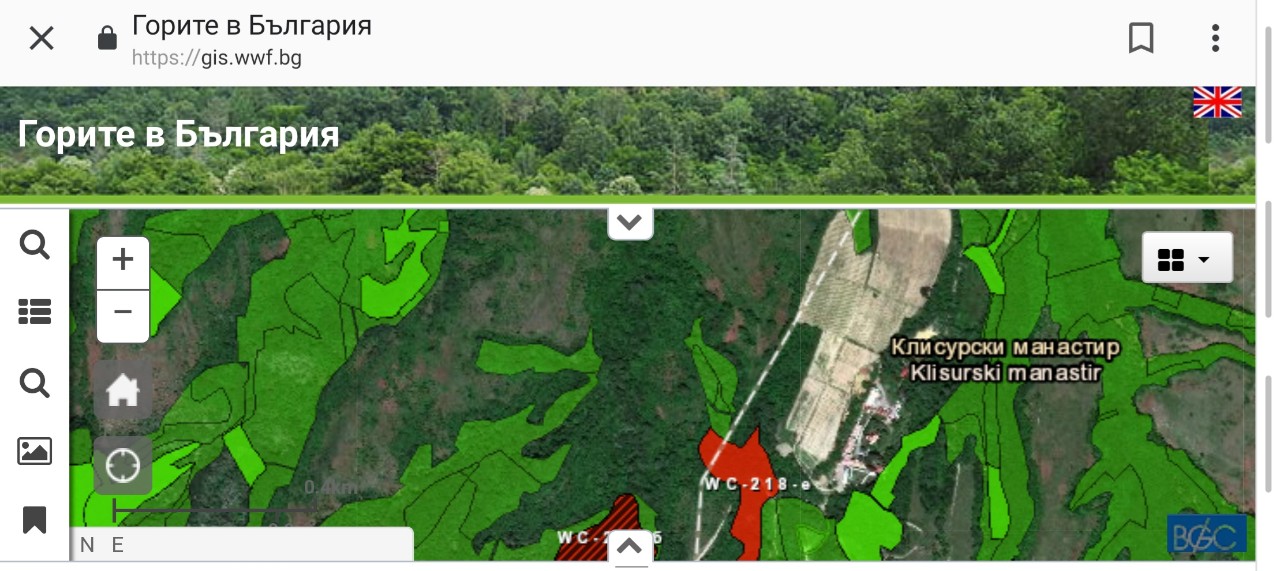Bookmark this page in browser bar
Screen dimensions: 1280x571
click(1141, 39)
